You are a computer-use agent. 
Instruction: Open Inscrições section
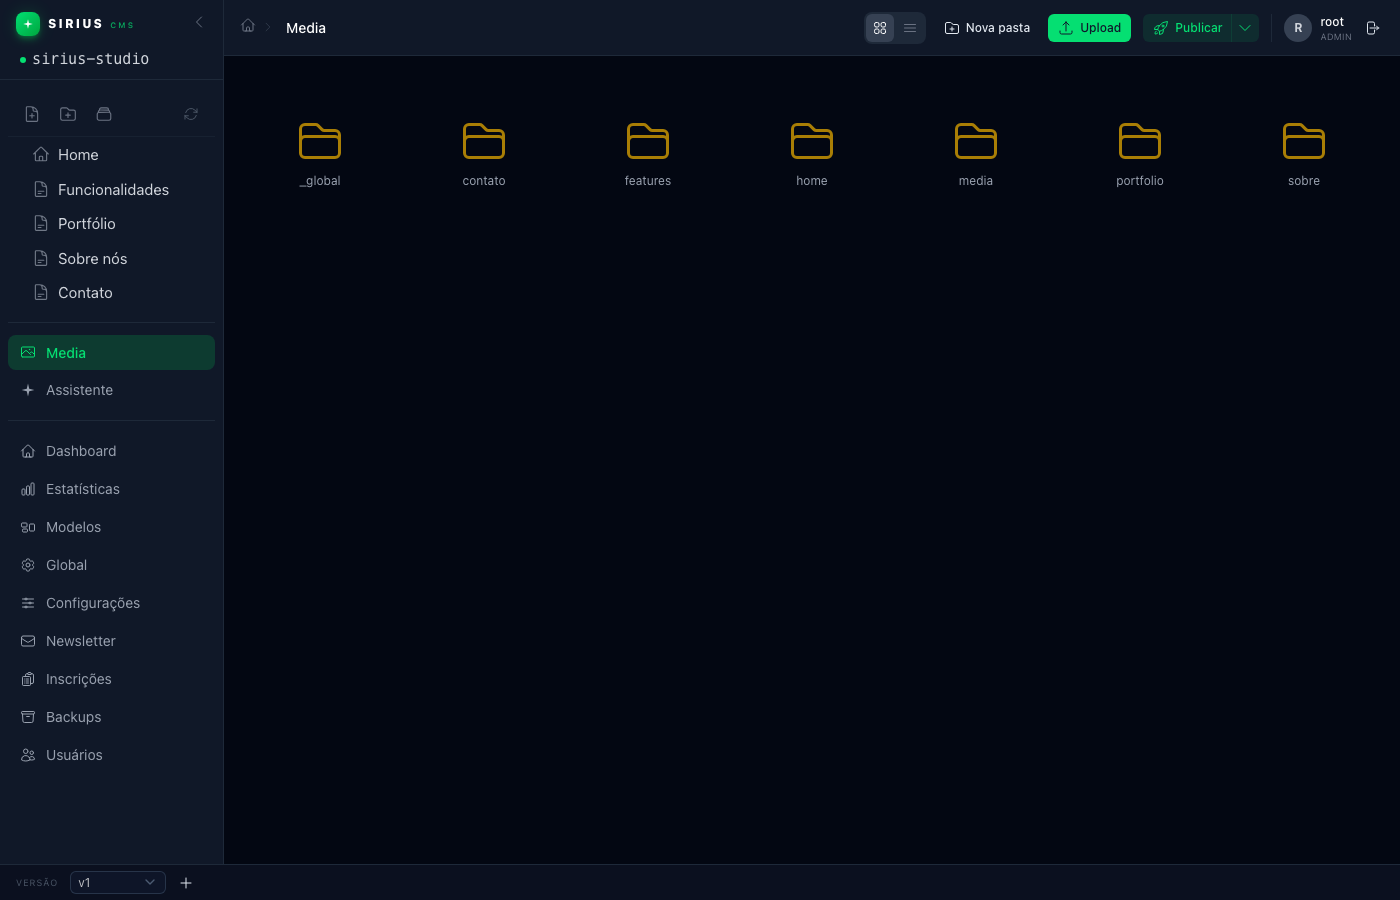tap(111, 679)
